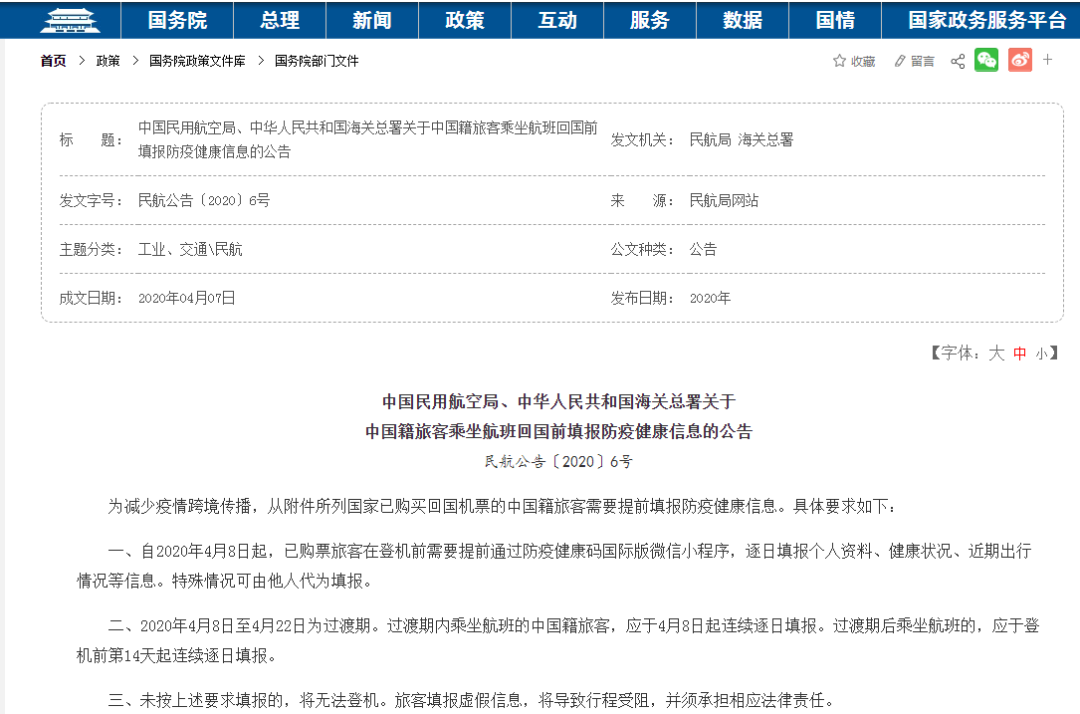The image size is (1080, 714).
Task: Set font size to large (大)
Action: click(x=996, y=353)
